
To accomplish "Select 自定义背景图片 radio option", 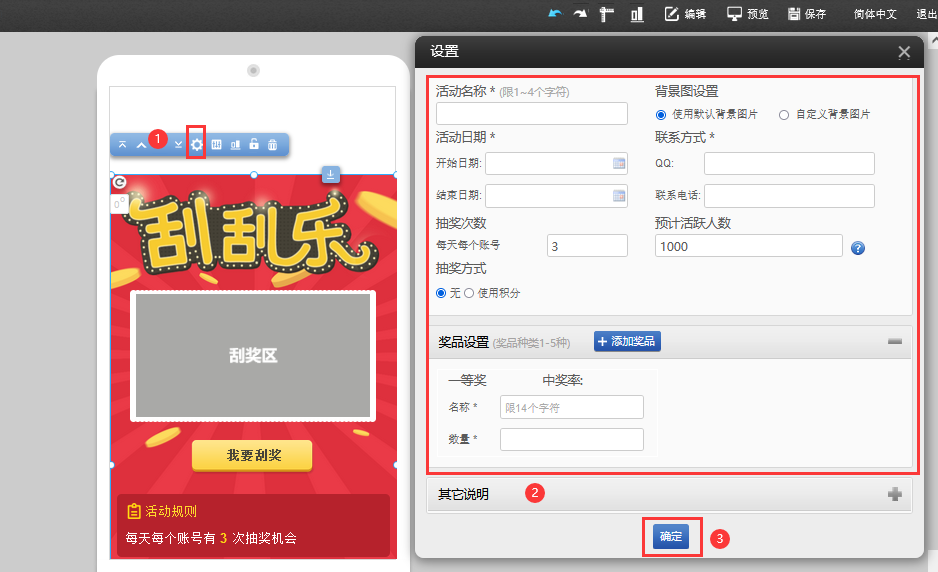I will 784,114.
